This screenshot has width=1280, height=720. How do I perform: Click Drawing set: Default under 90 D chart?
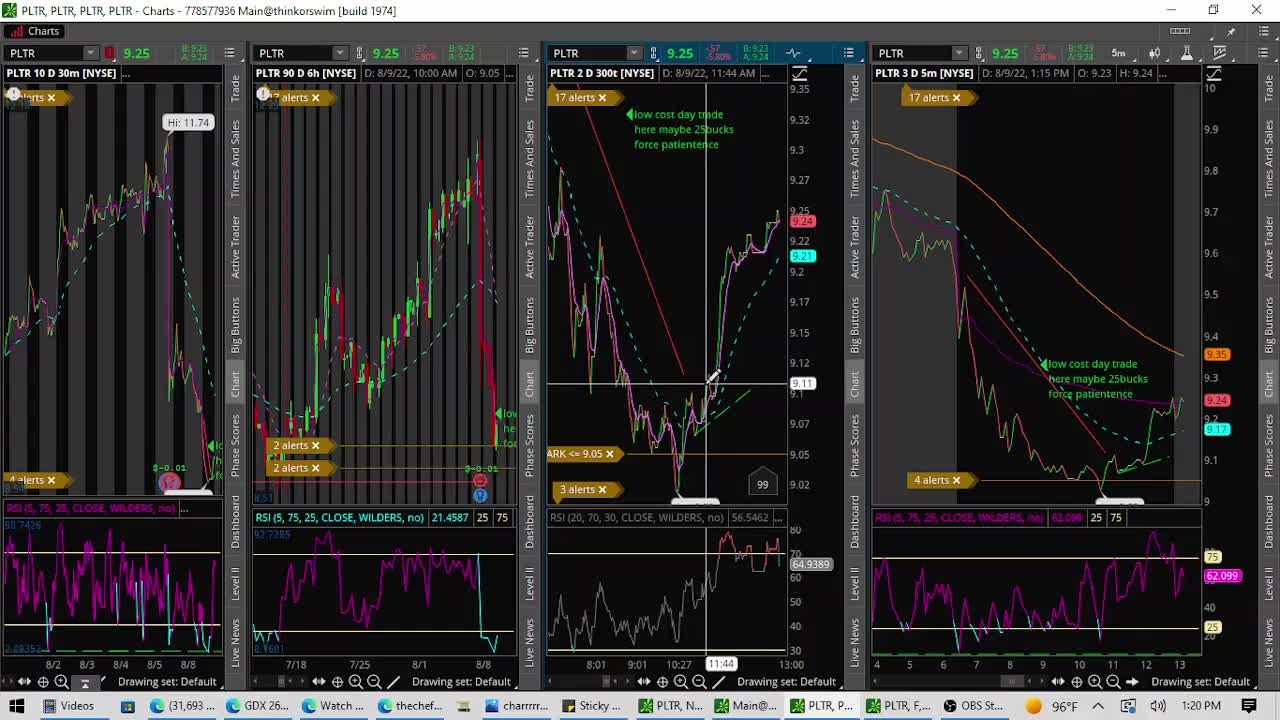pyautogui.click(x=461, y=682)
